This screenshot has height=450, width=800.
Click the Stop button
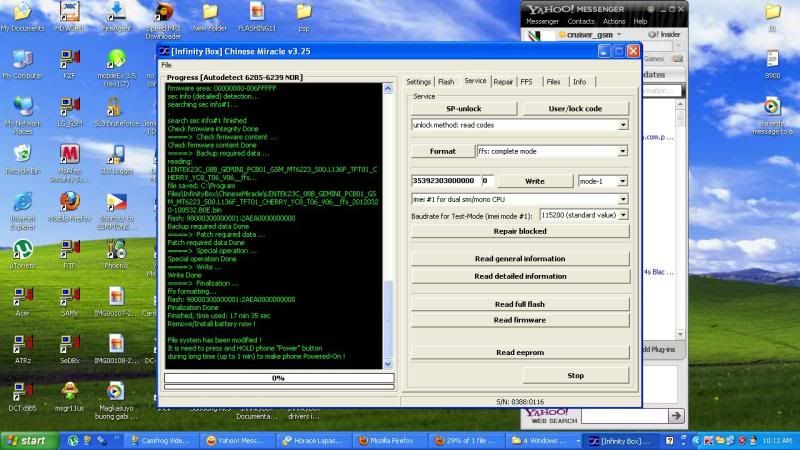(x=576, y=376)
